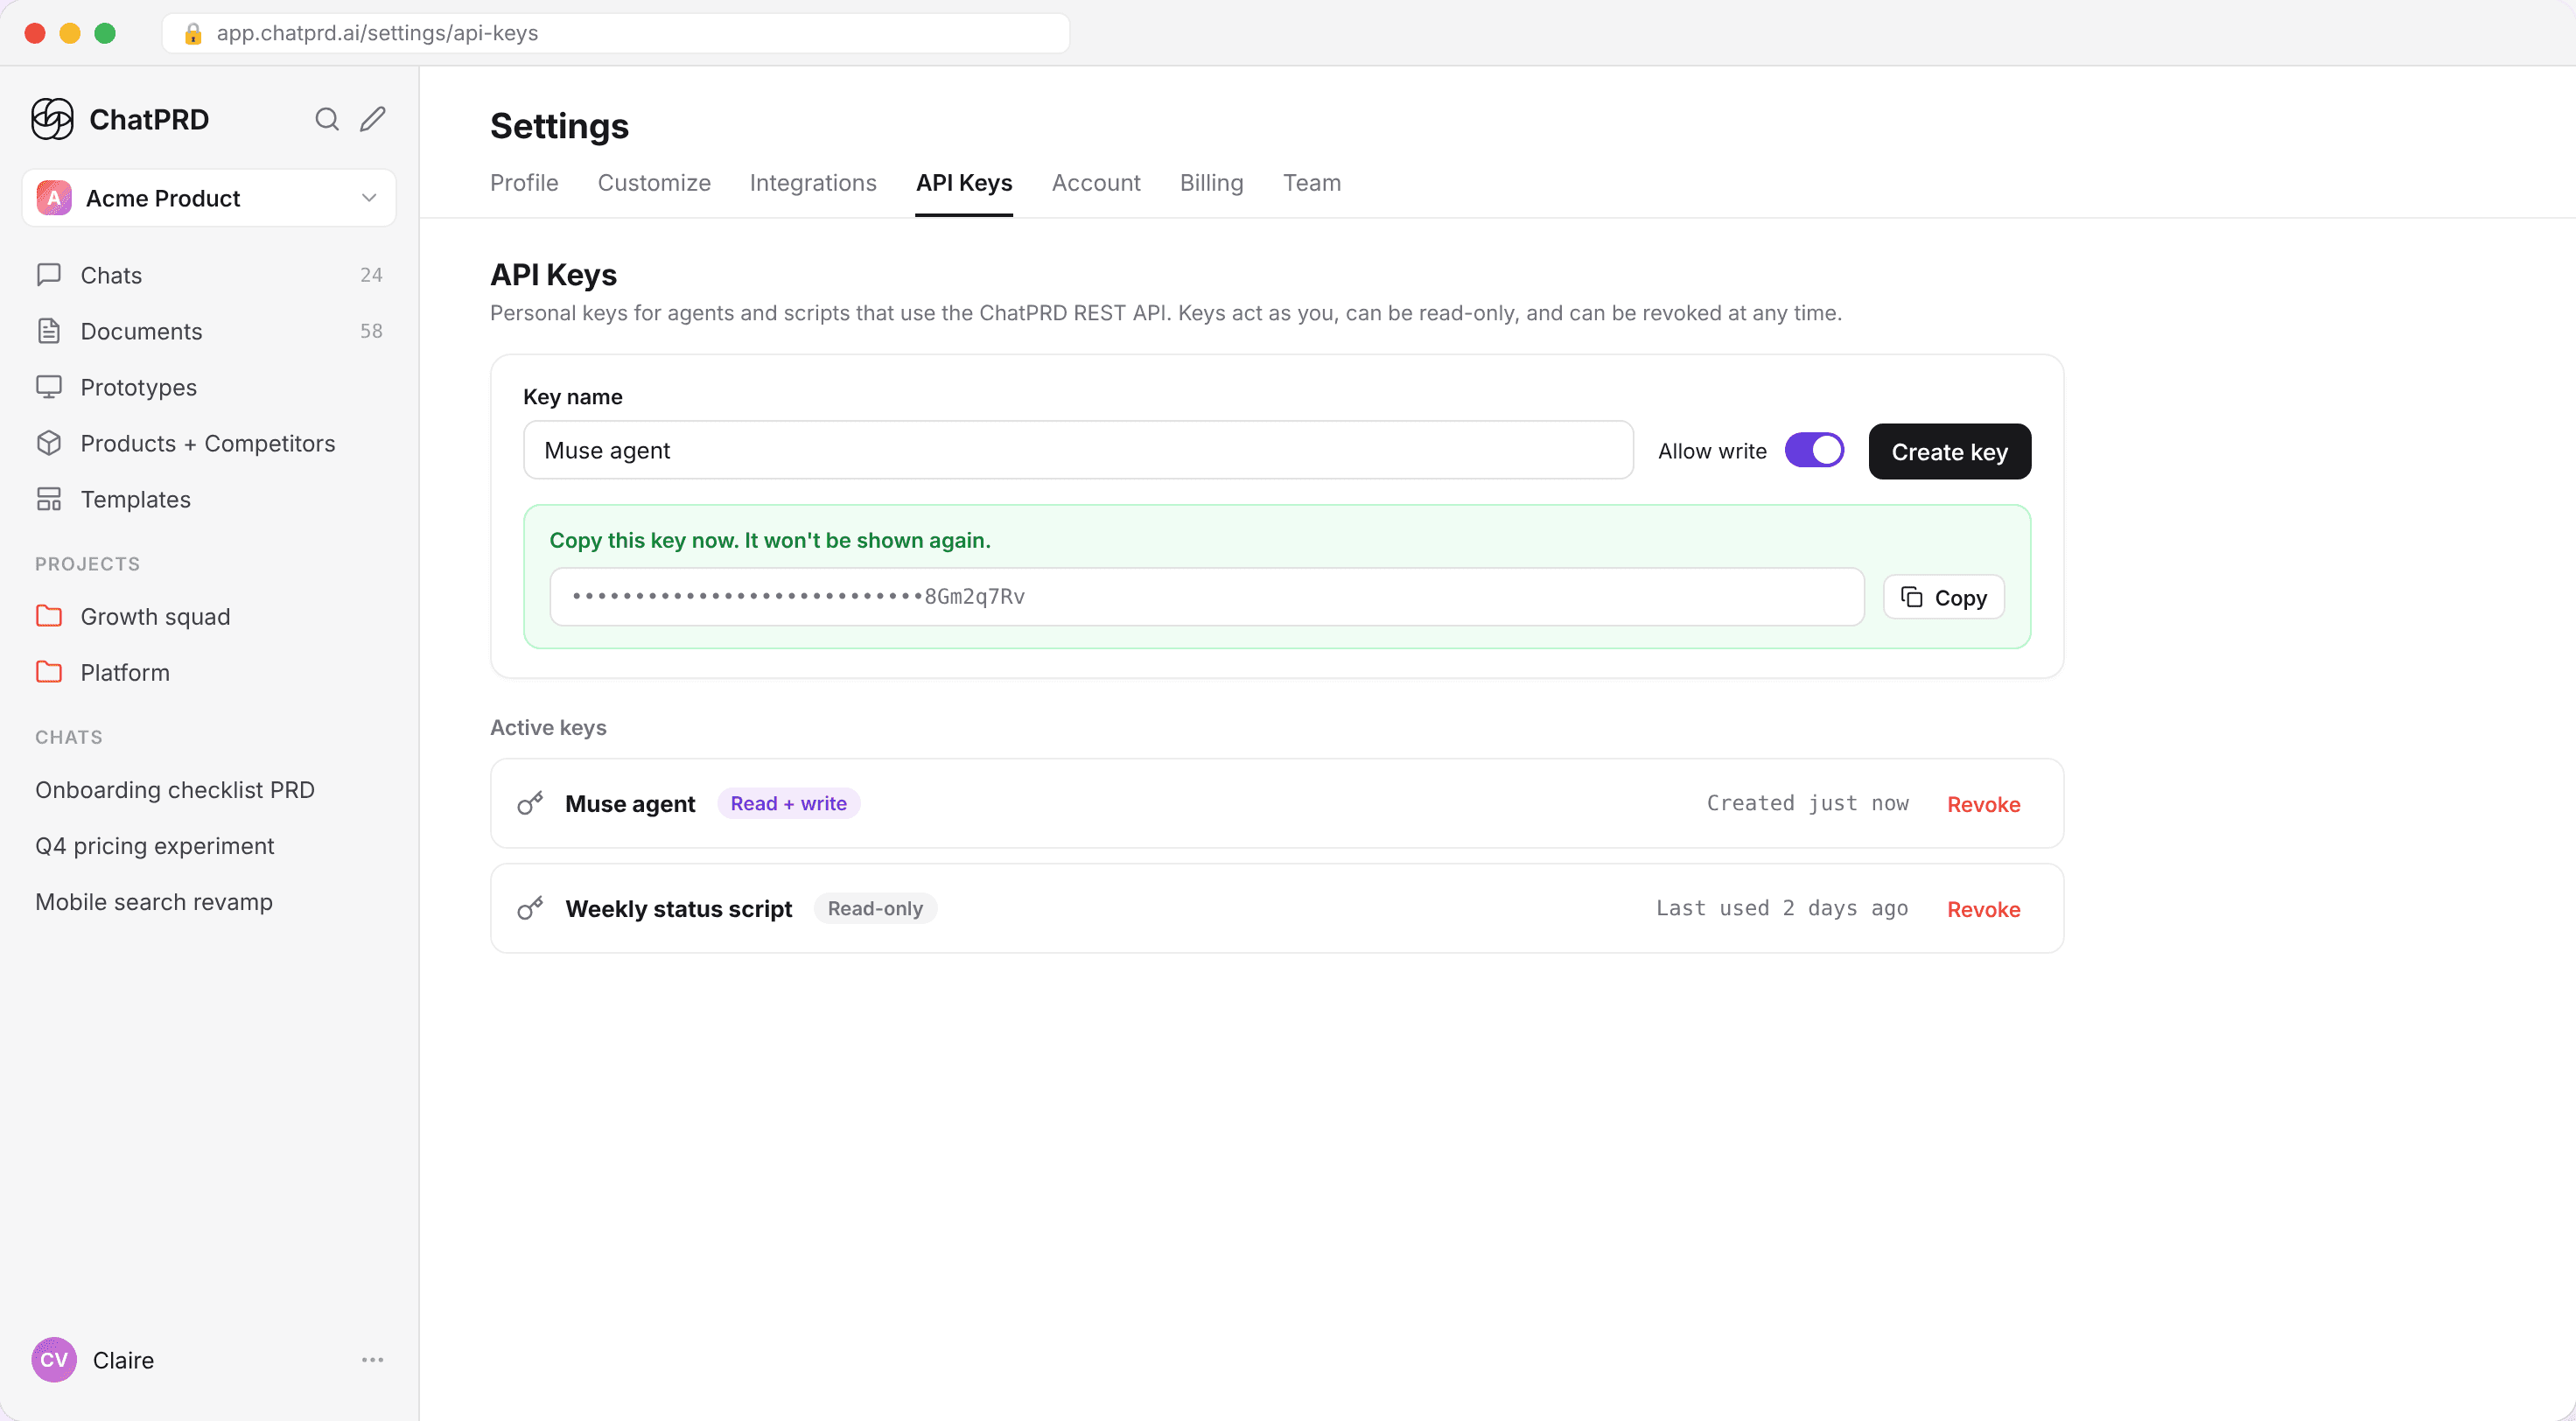Image resolution: width=2576 pixels, height=1421 pixels.
Task: Click the Templates layout icon
Action: (49, 499)
